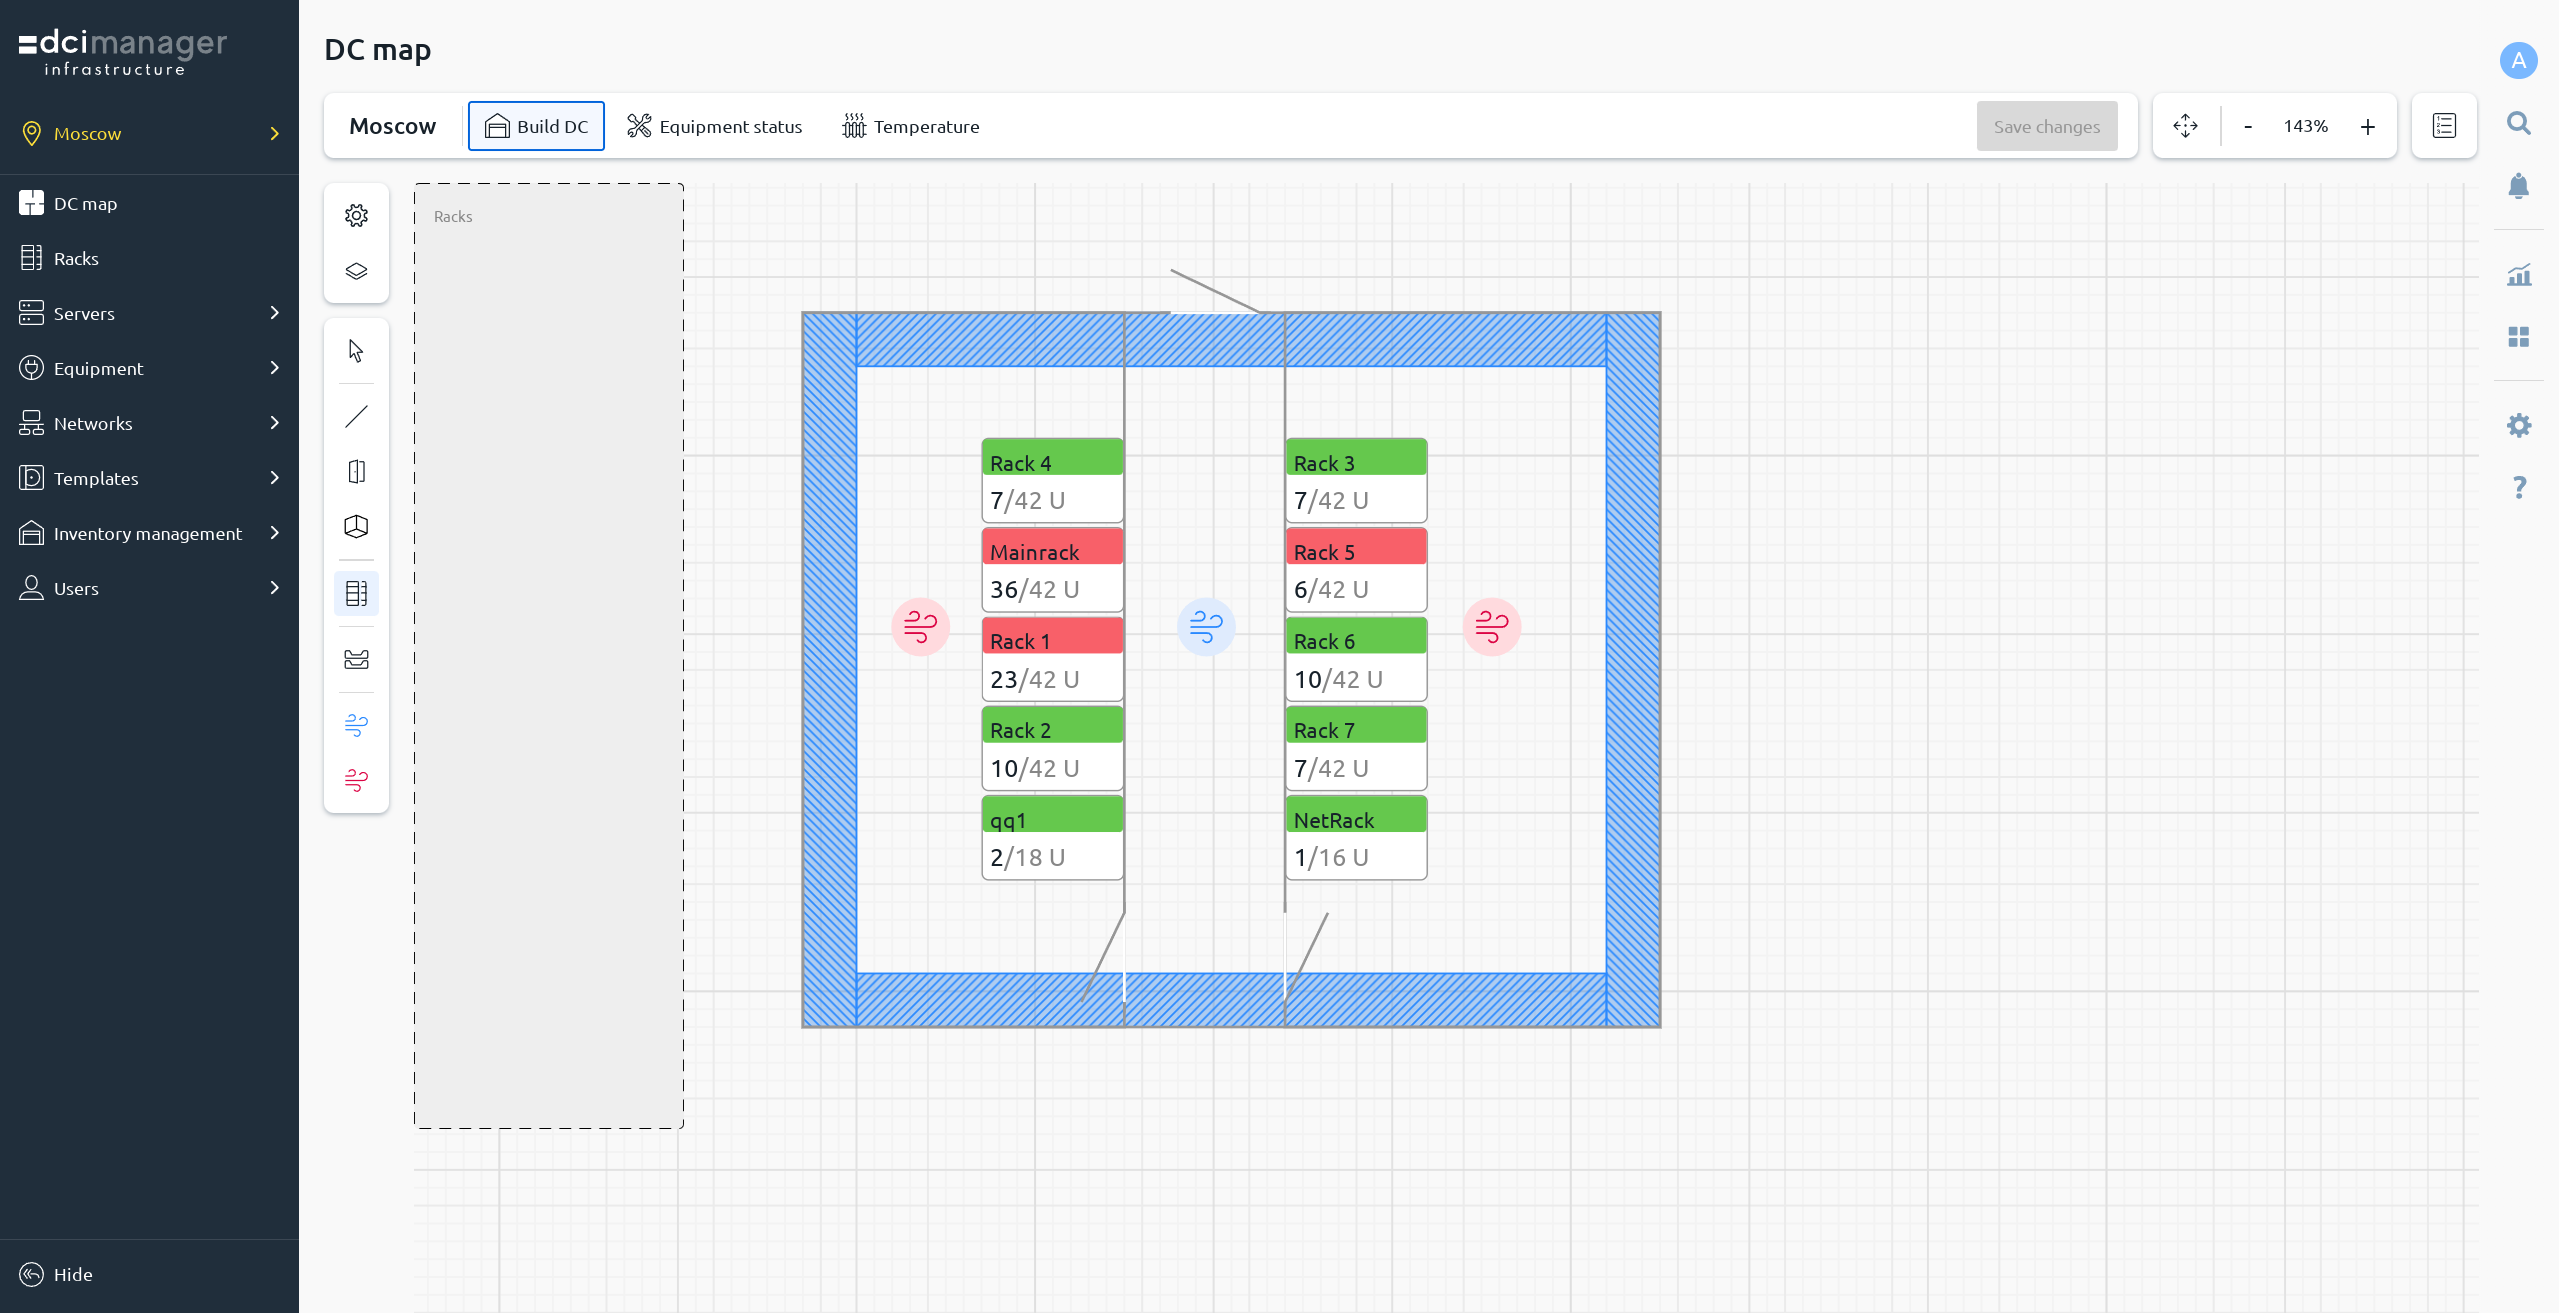2559x1313 pixels.
Task: Select the rack placement tool
Action: (x=356, y=593)
